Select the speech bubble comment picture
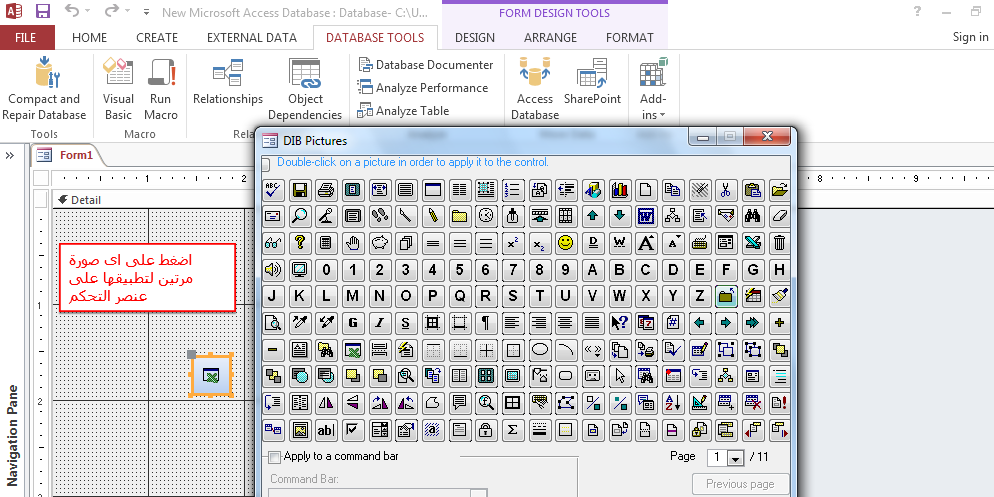Image resolution: width=994 pixels, height=497 pixels. [x=459, y=403]
